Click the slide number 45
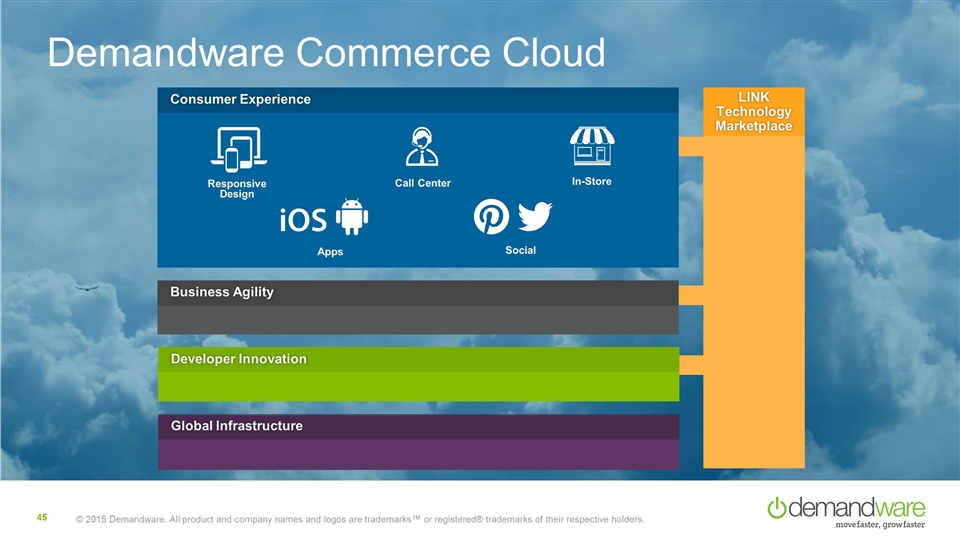 tap(42, 517)
